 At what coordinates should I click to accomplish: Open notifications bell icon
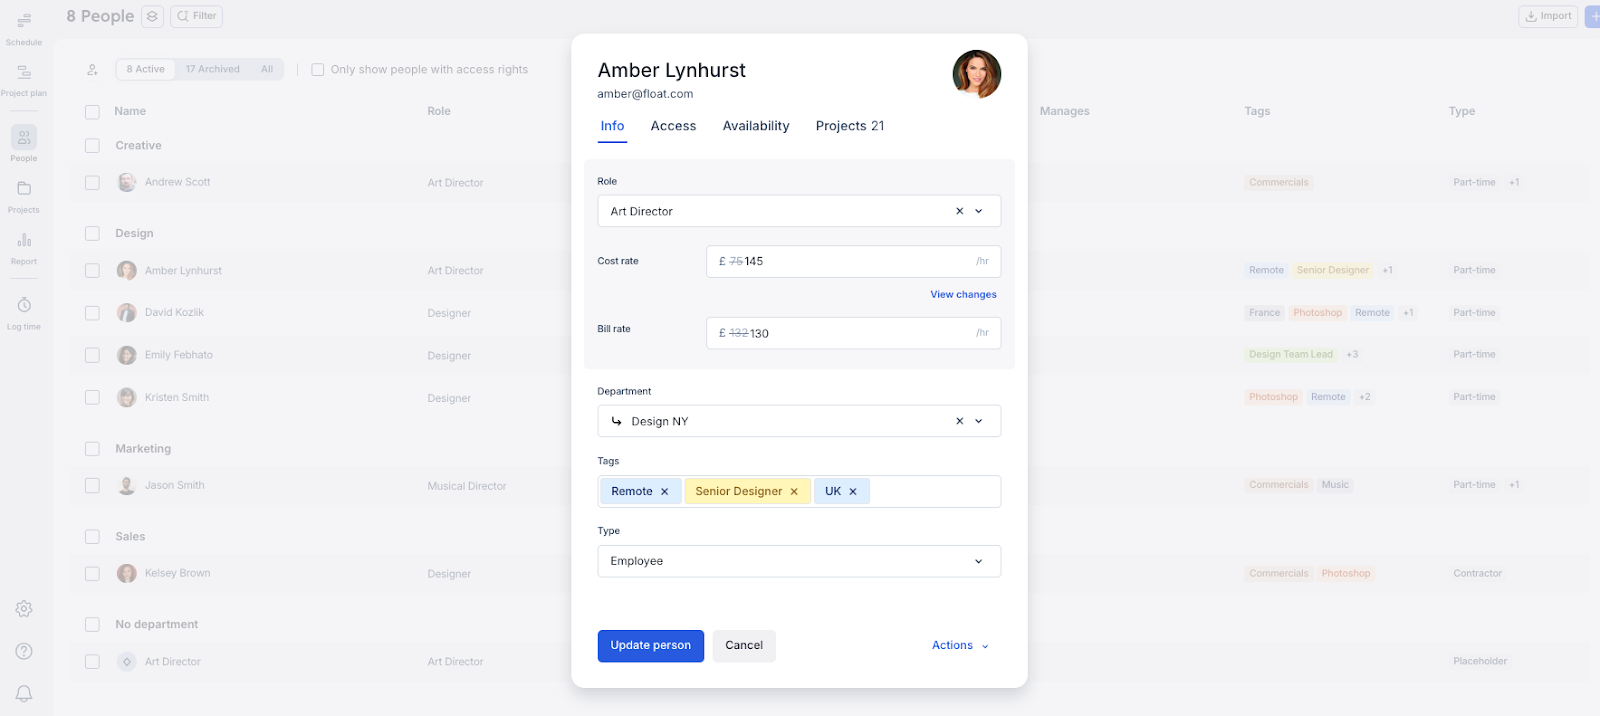click(x=24, y=693)
